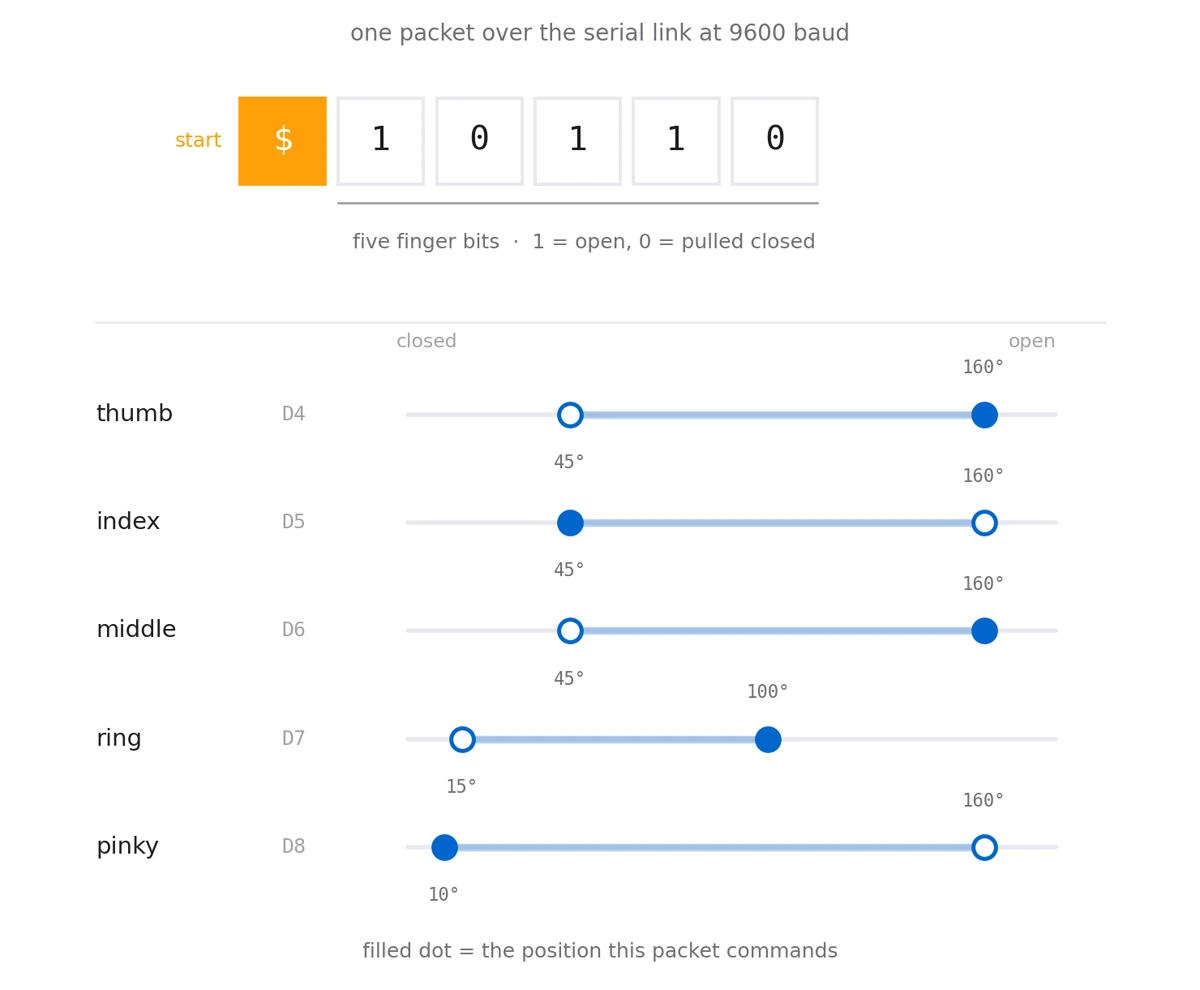Click the orange start label

pos(198,141)
